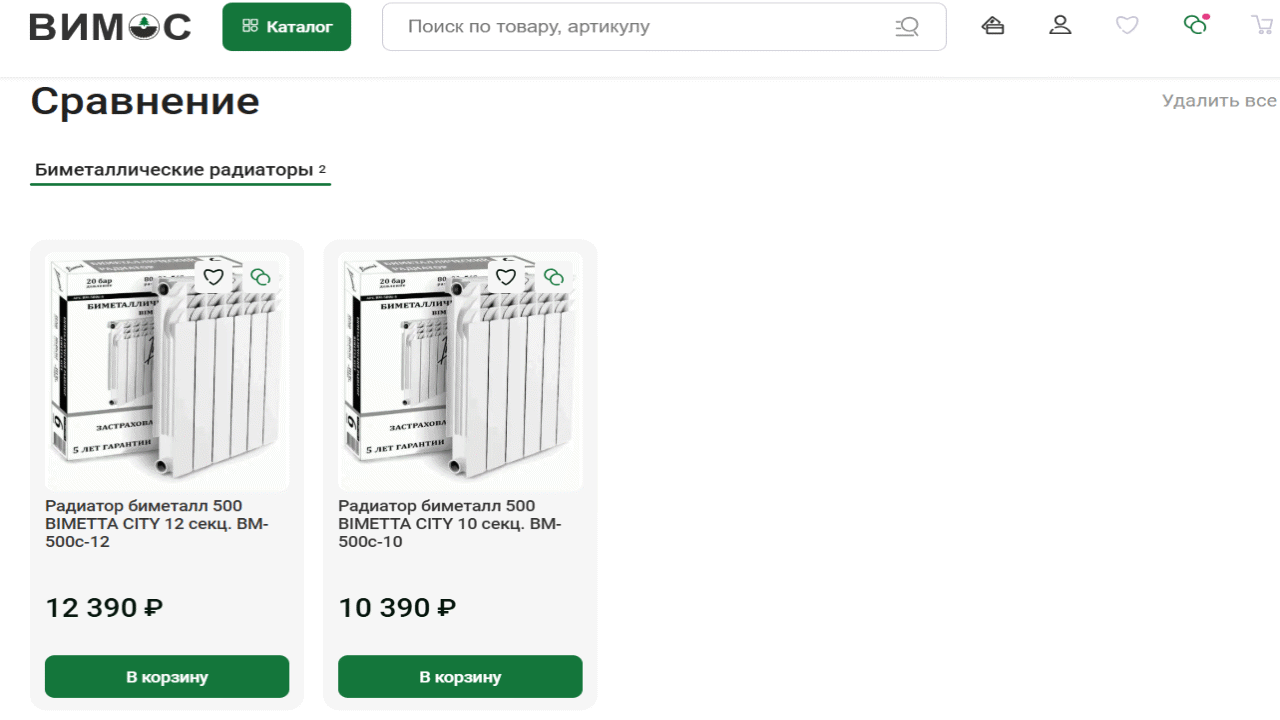Click the Удалить все link
This screenshot has height=720, width=1280.
[x=1219, y=101]
